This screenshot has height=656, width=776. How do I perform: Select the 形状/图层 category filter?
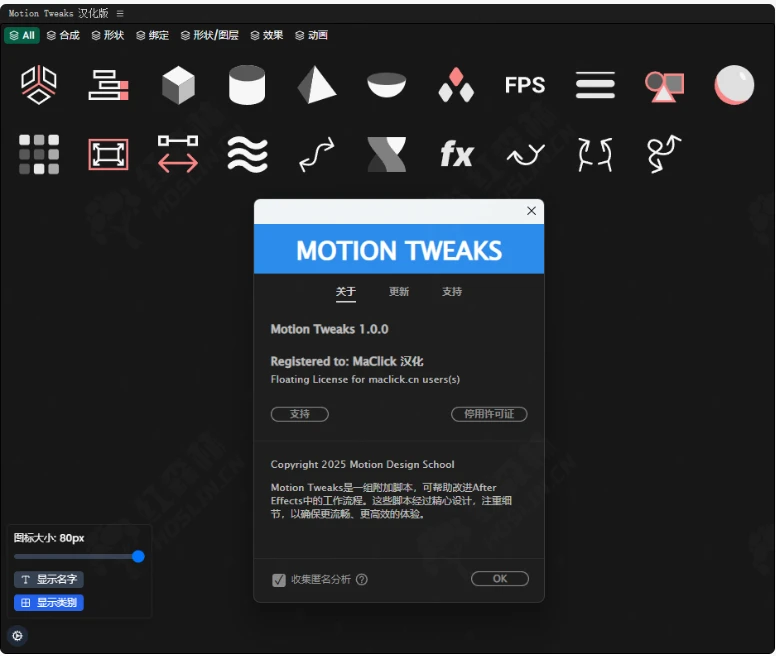click(x=209, y=35)
